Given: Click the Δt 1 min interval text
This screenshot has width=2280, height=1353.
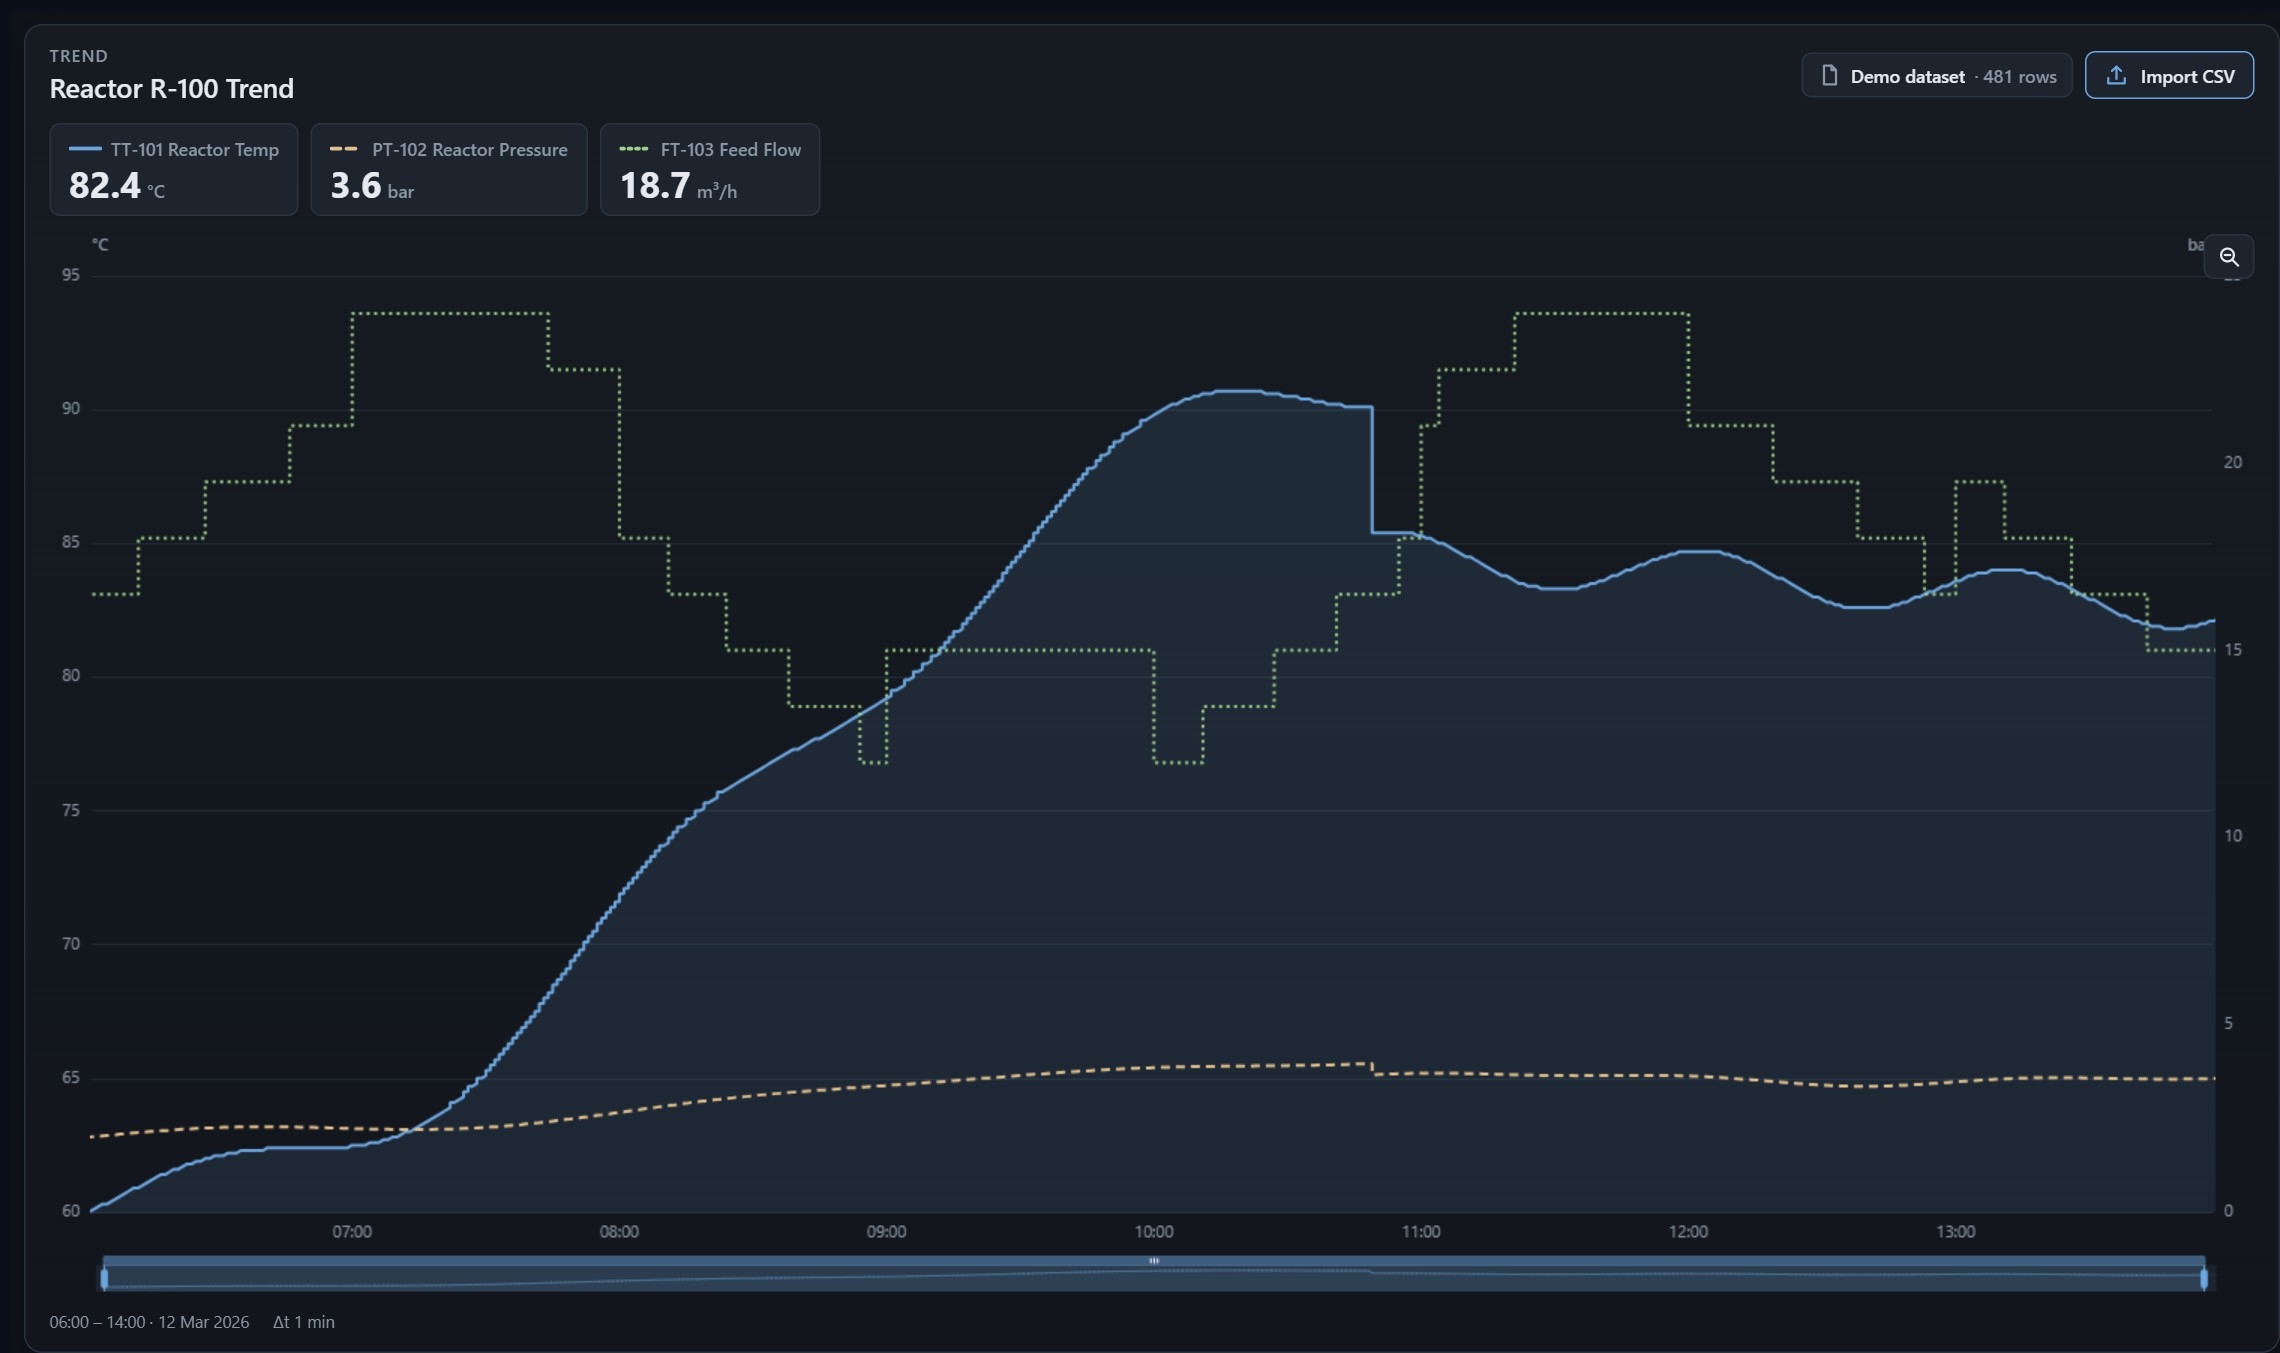Looking at the screenshot, I should pos(304,1322).
